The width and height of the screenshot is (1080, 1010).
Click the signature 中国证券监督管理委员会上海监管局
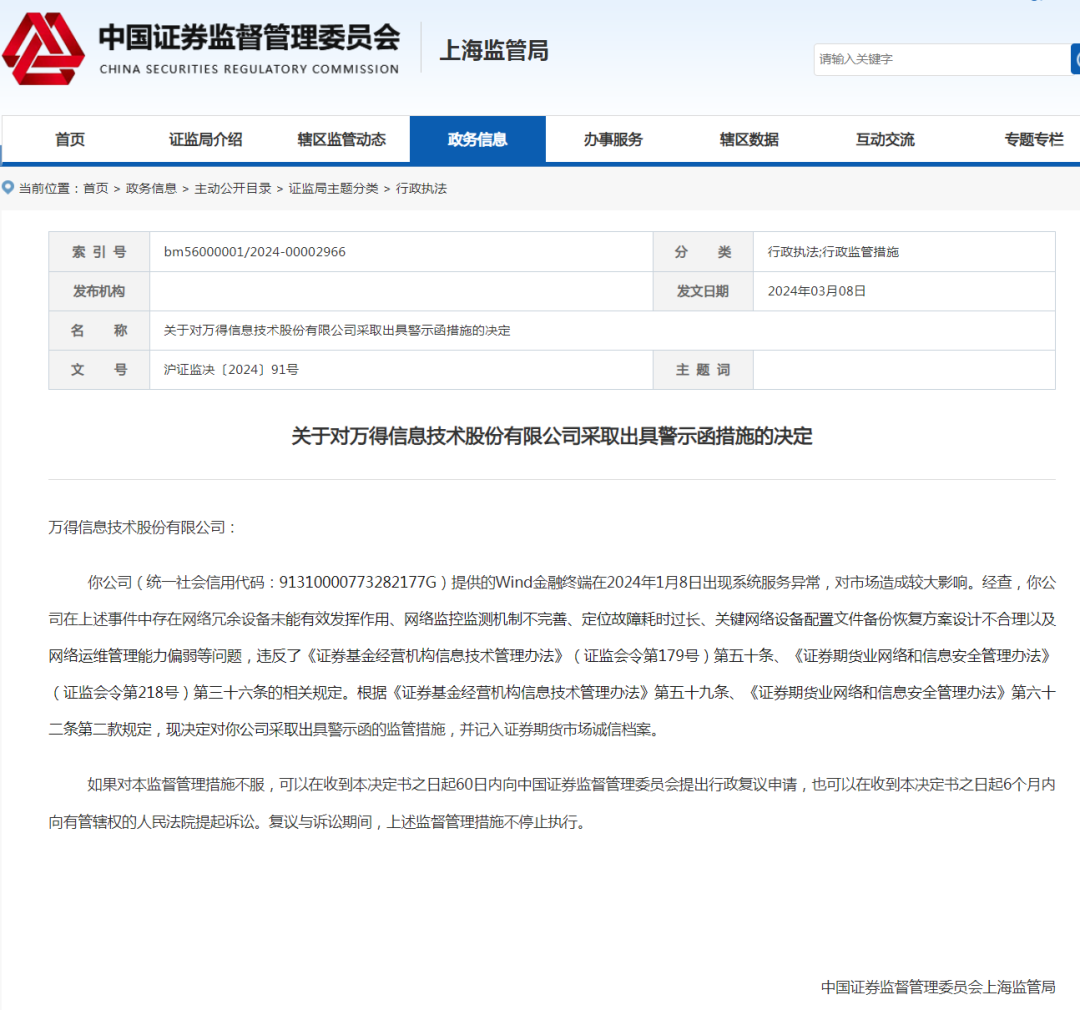pyautogui.click(x=938, y=987)
